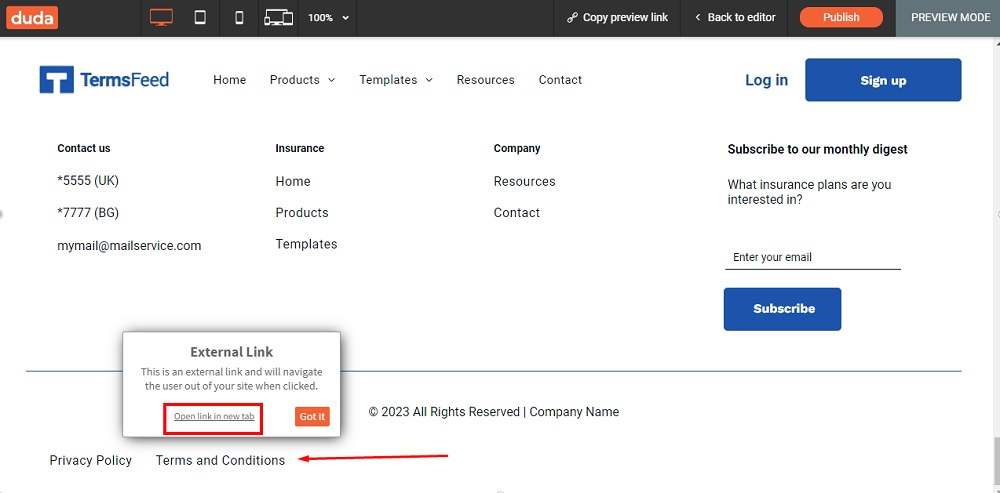The image size is (1000, 493).
Task: Expand the Products navigation dropdown
Action: [x=302, y=80]
